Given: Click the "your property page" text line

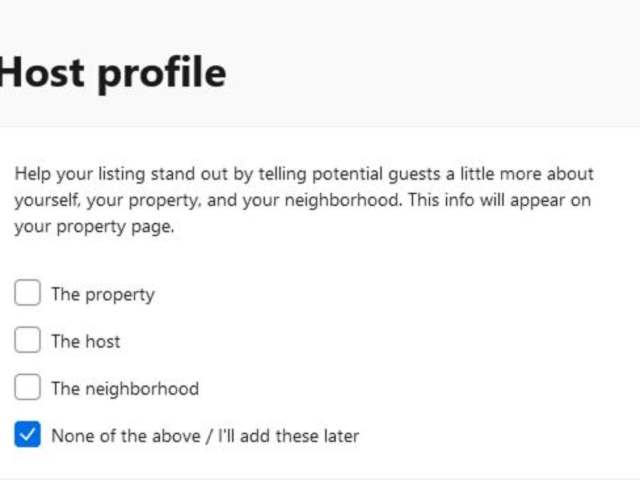Looking at the screenshot, I should tap(94, 227).
